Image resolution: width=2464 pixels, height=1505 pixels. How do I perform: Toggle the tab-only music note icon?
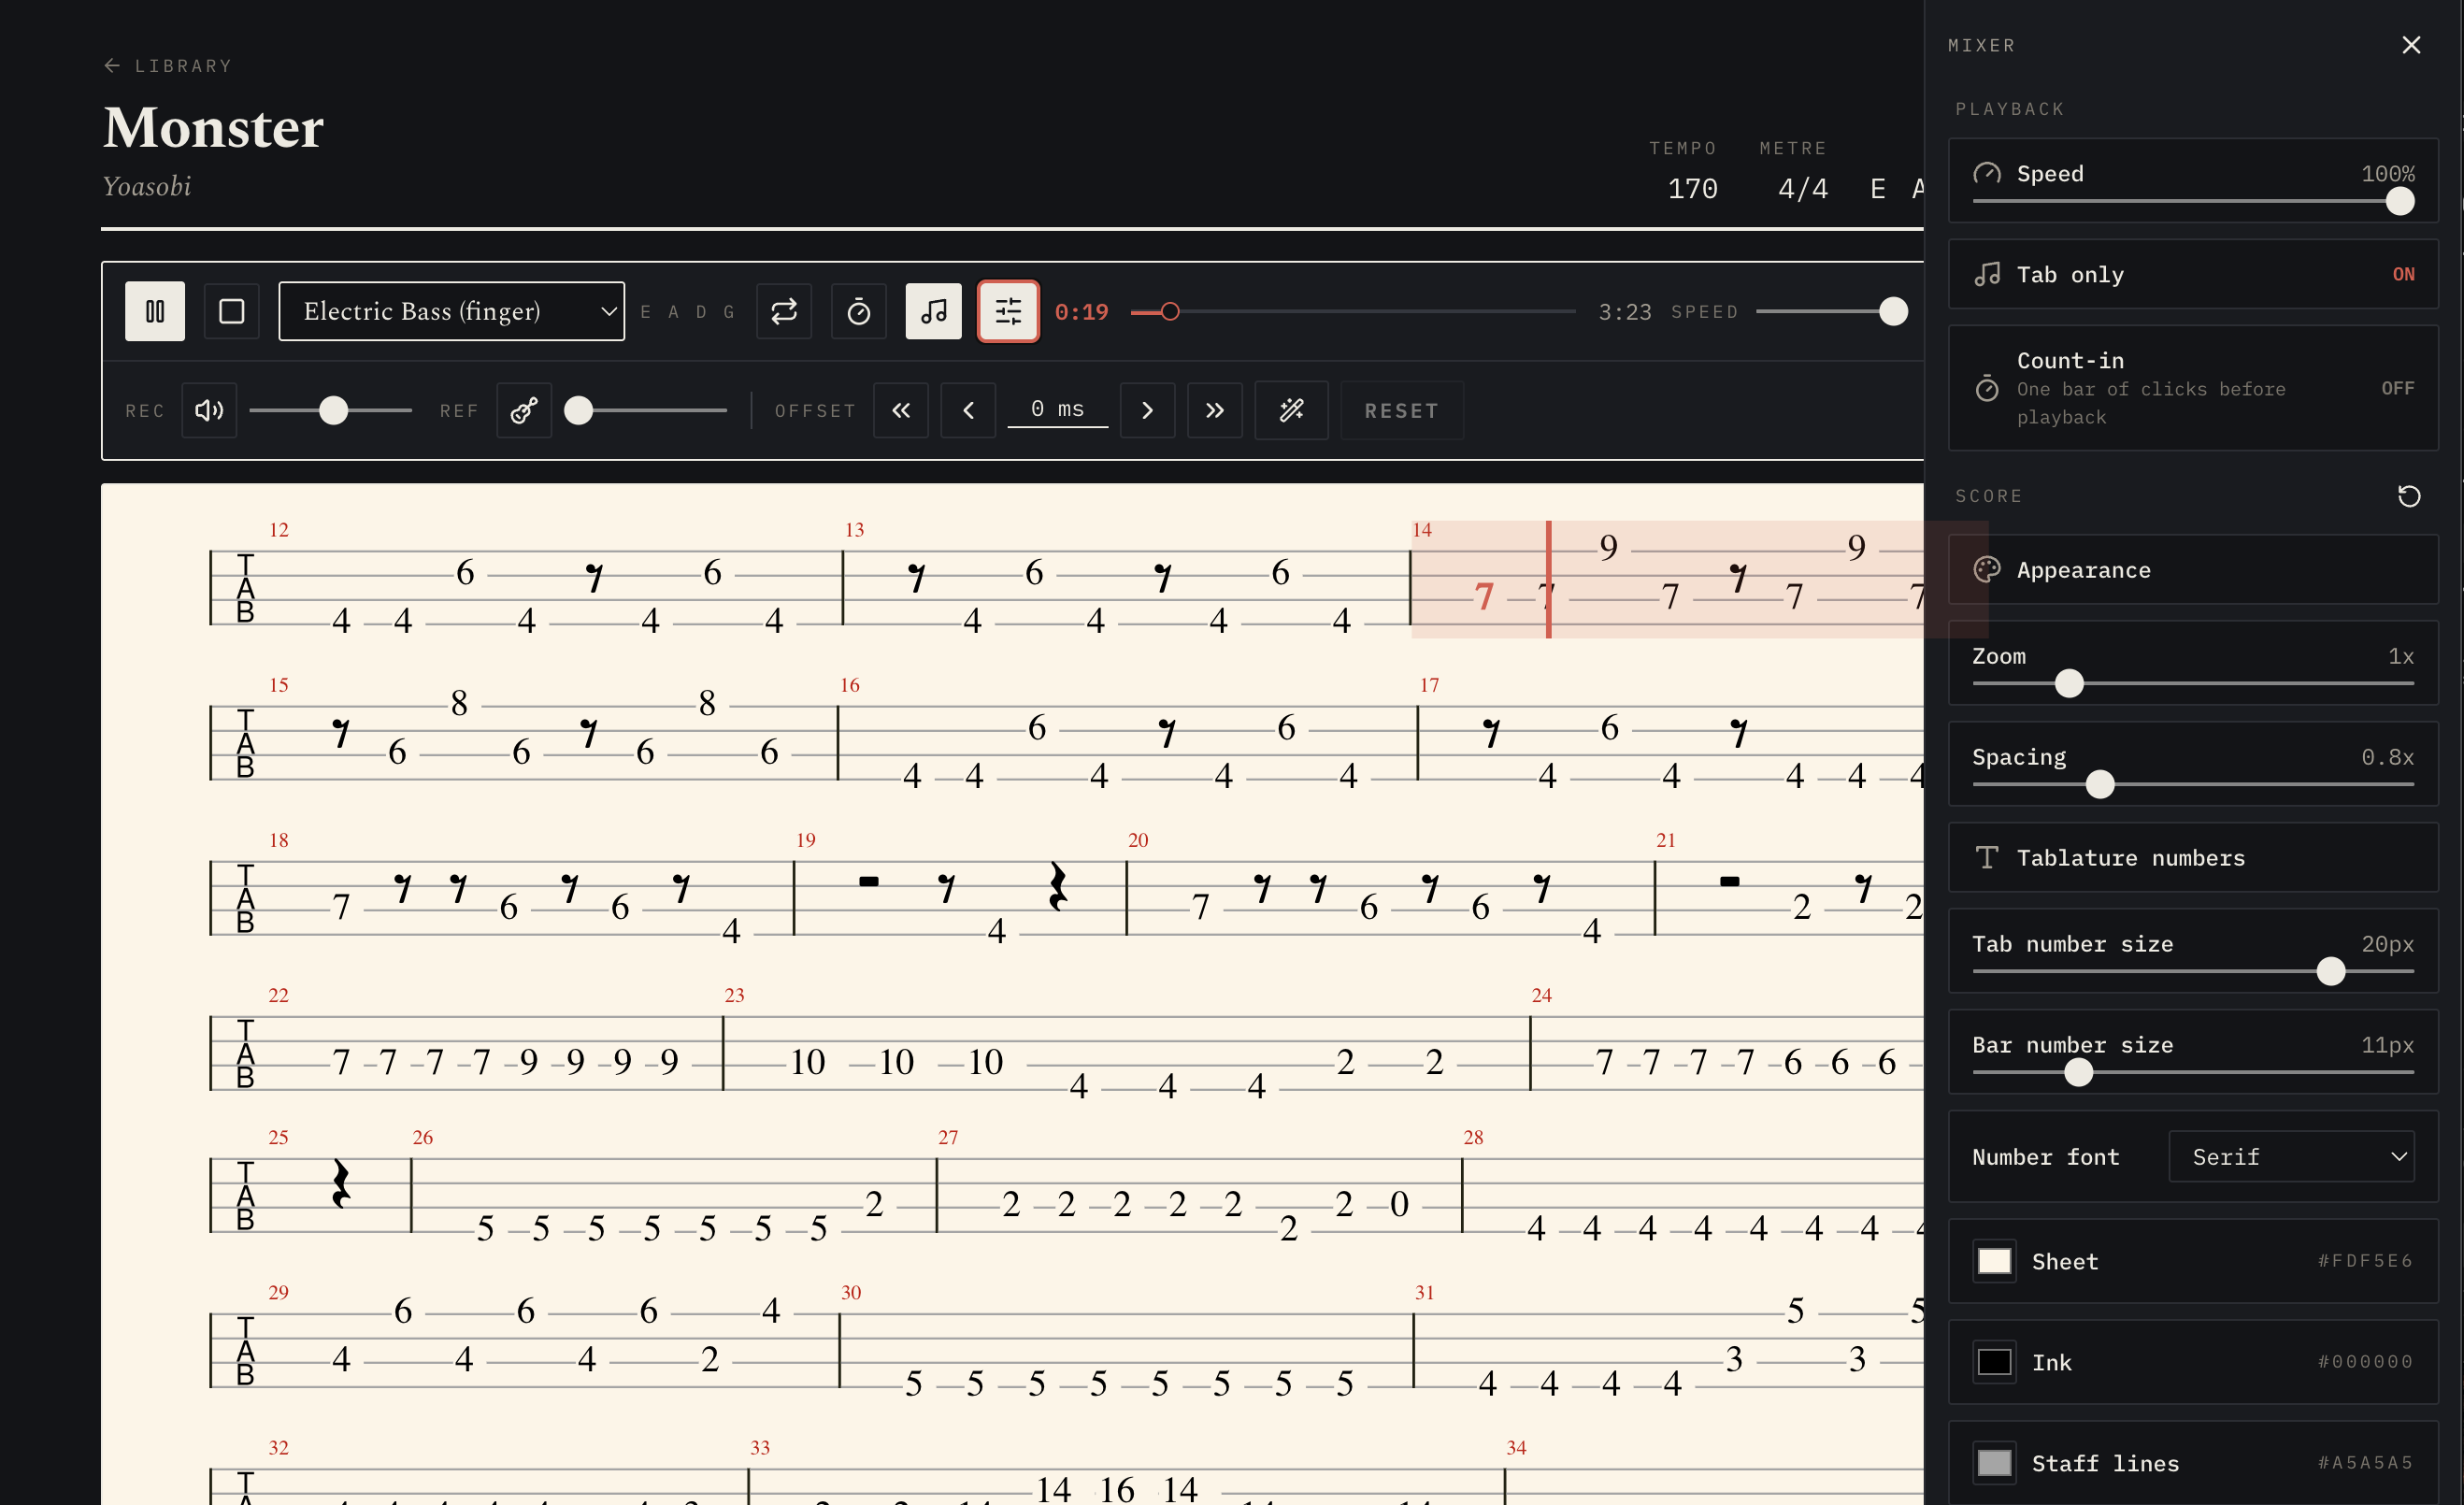934,311
